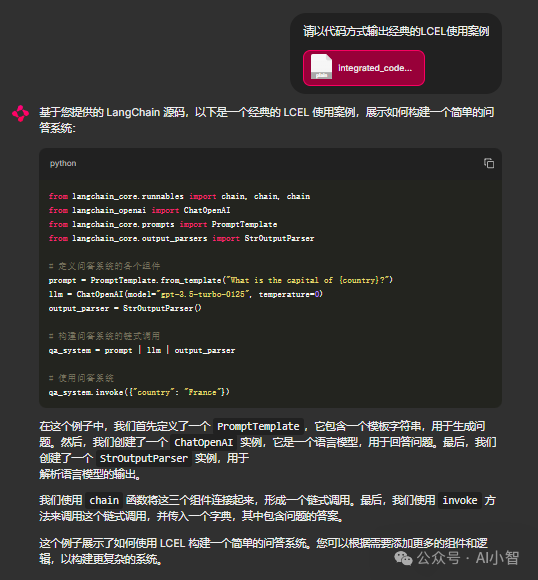Image resolution: width=538 pixels, height=580 pixels.
Task: Click the langchain_core.output_parsers import line
Action: click(181, 238)
